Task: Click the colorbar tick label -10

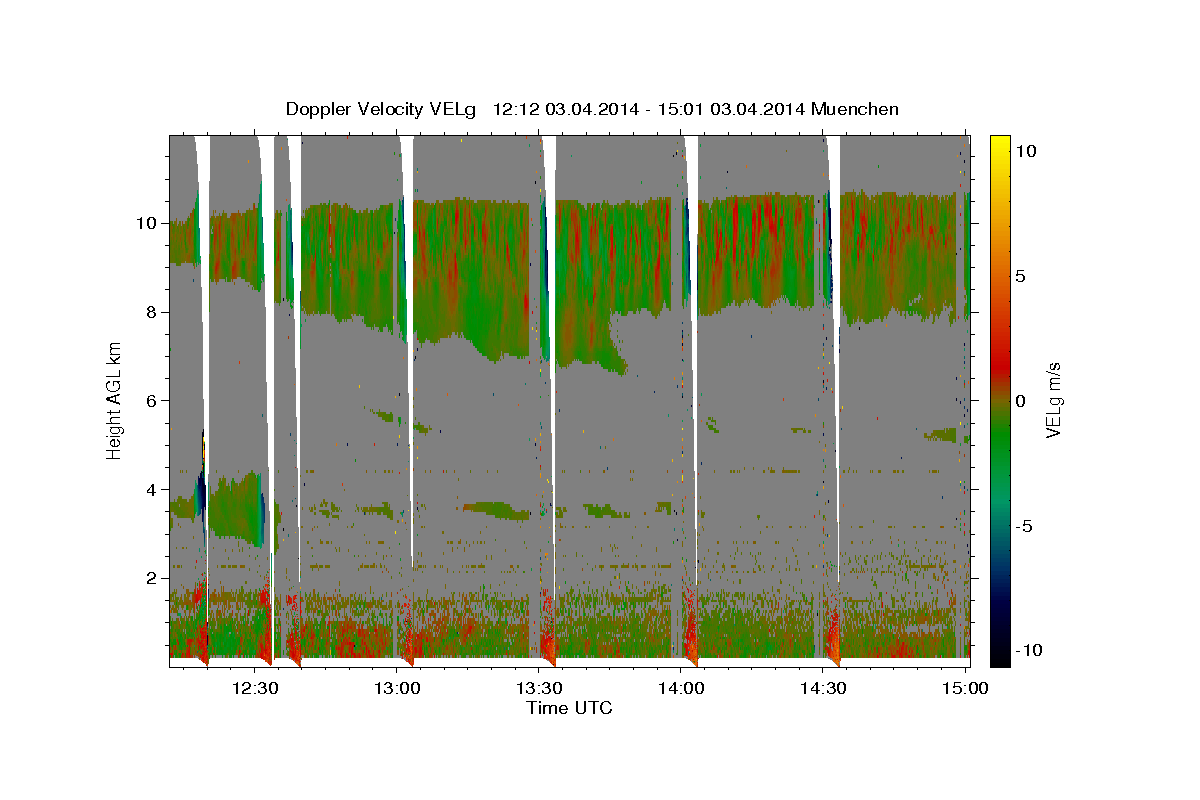Action: 1029,650
